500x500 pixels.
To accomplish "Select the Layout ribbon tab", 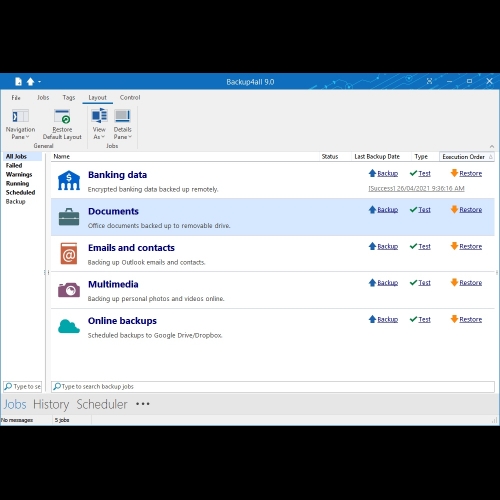I will (97, 98).
